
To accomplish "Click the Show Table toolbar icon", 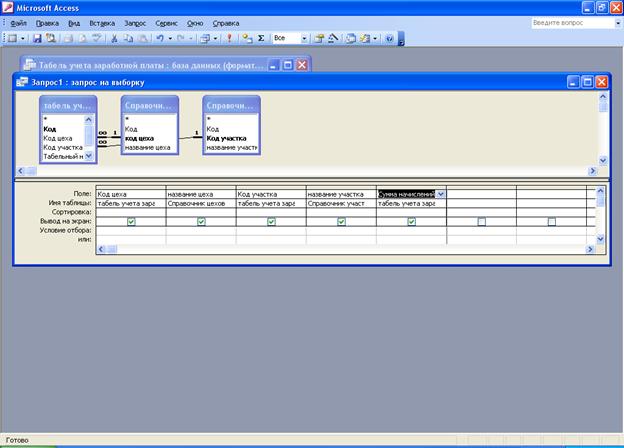I will pos(246,39).
